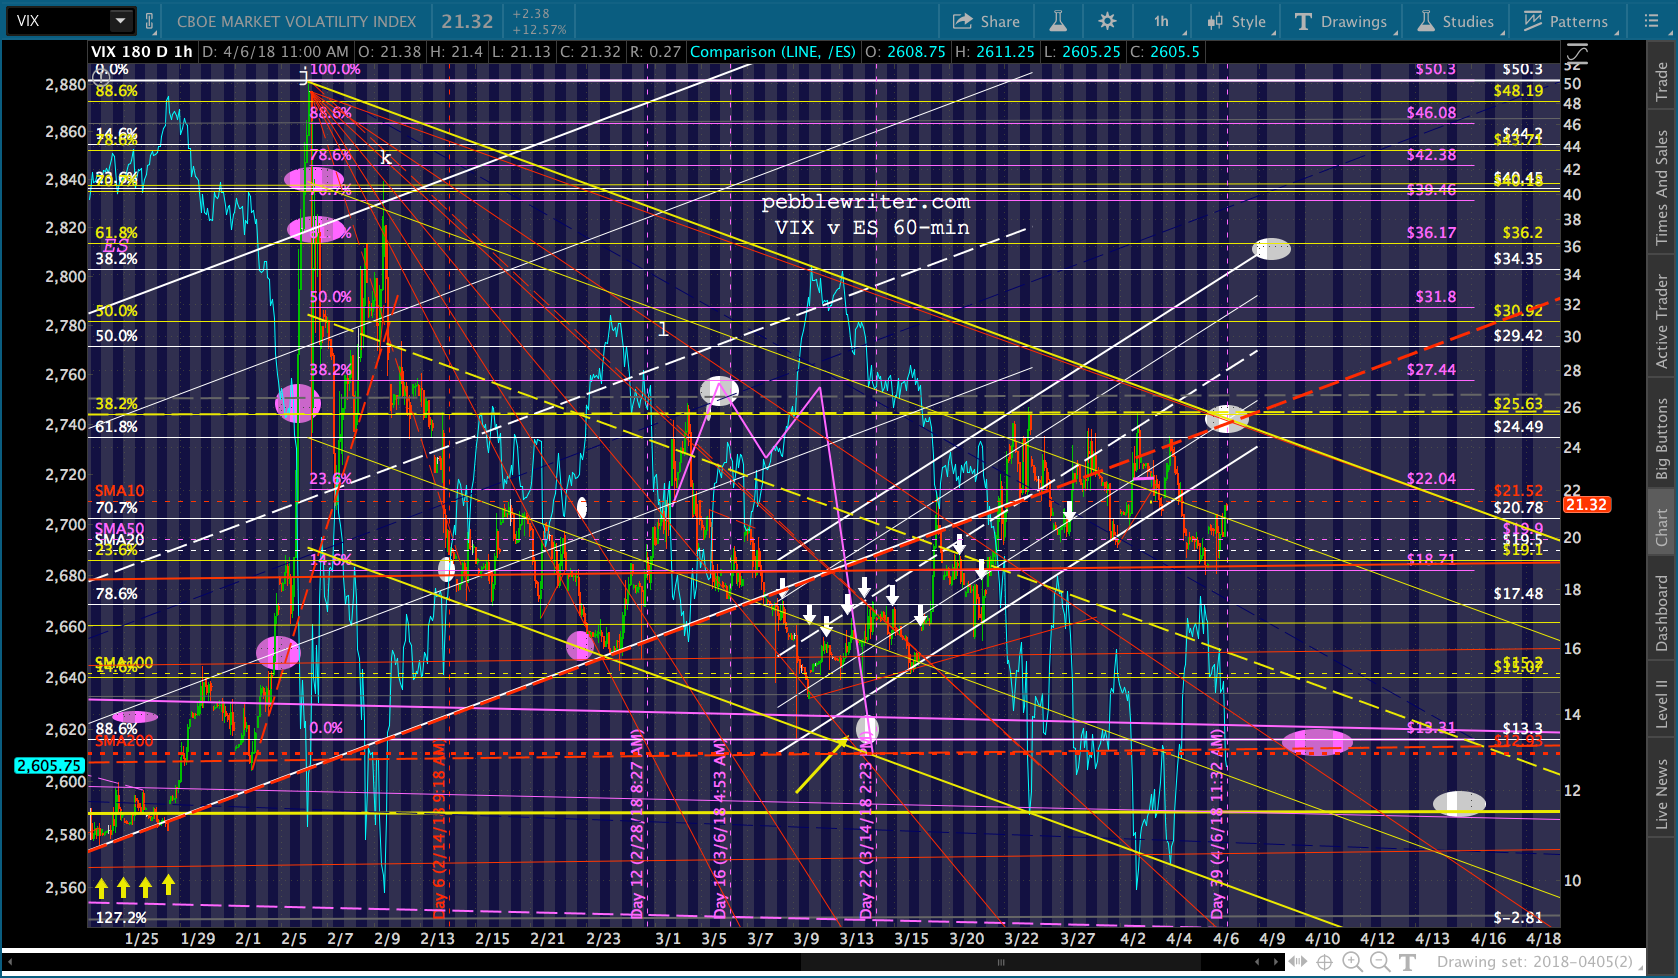Viewport: 1678px width, 978px height.
Task: Switch to the Times And Sales tab
Action: (1662, 187)
